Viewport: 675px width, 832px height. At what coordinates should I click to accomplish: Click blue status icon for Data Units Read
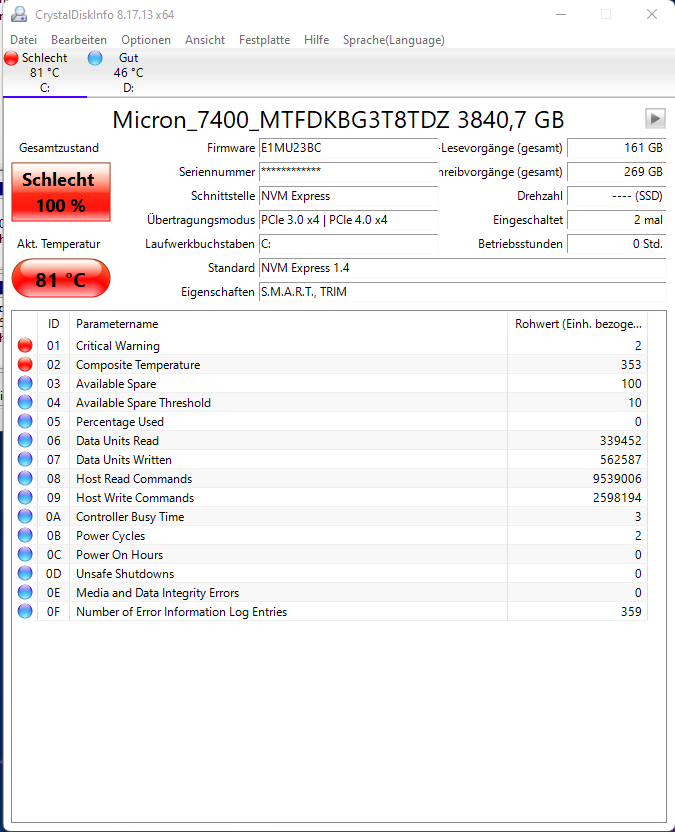coord(25,440)
